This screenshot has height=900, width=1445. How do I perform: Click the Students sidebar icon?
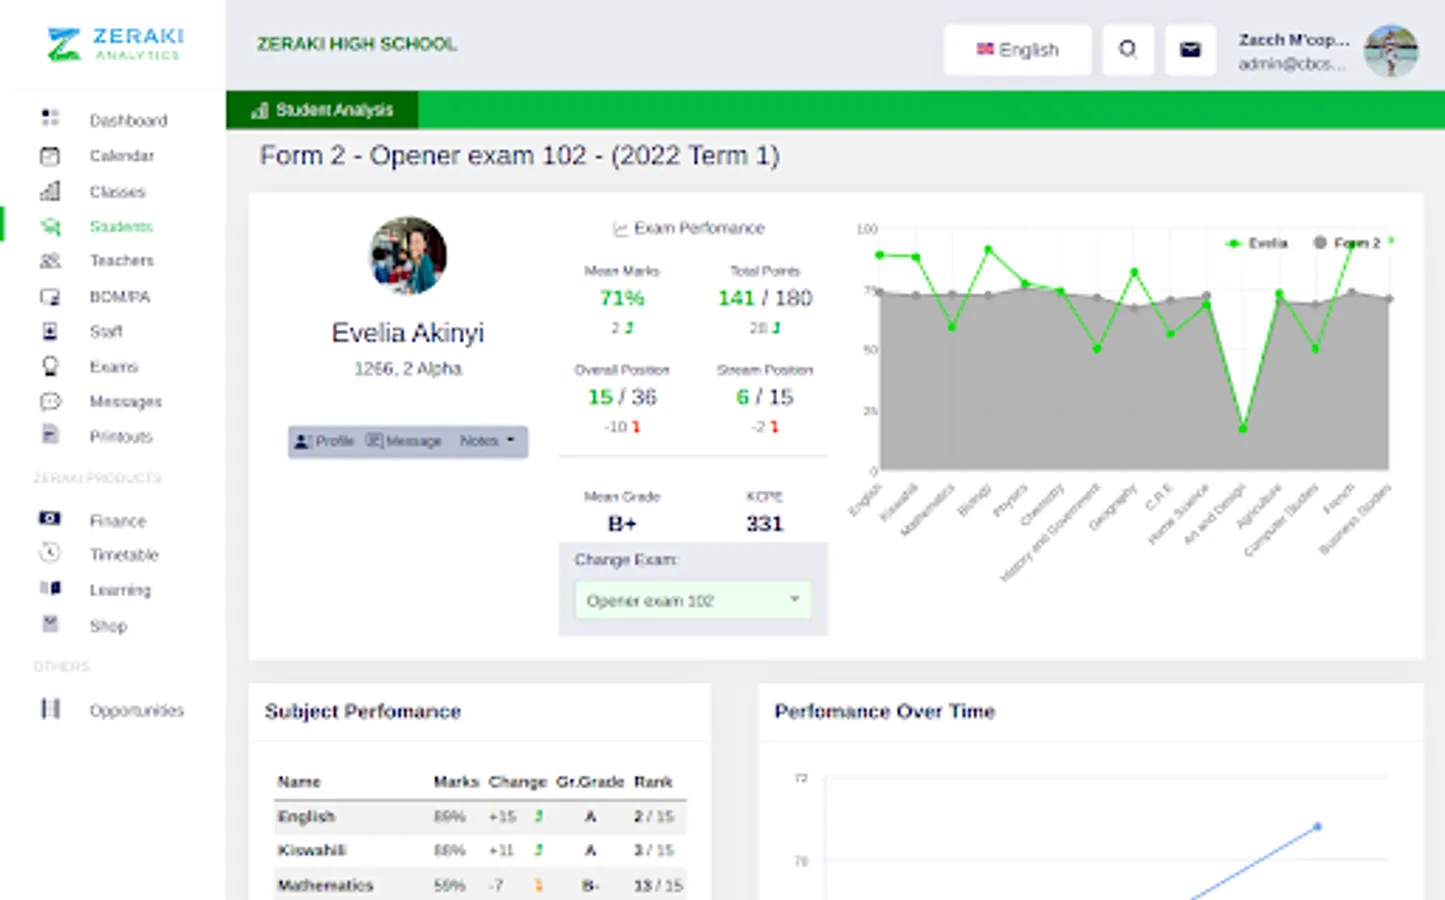point(50,227)
